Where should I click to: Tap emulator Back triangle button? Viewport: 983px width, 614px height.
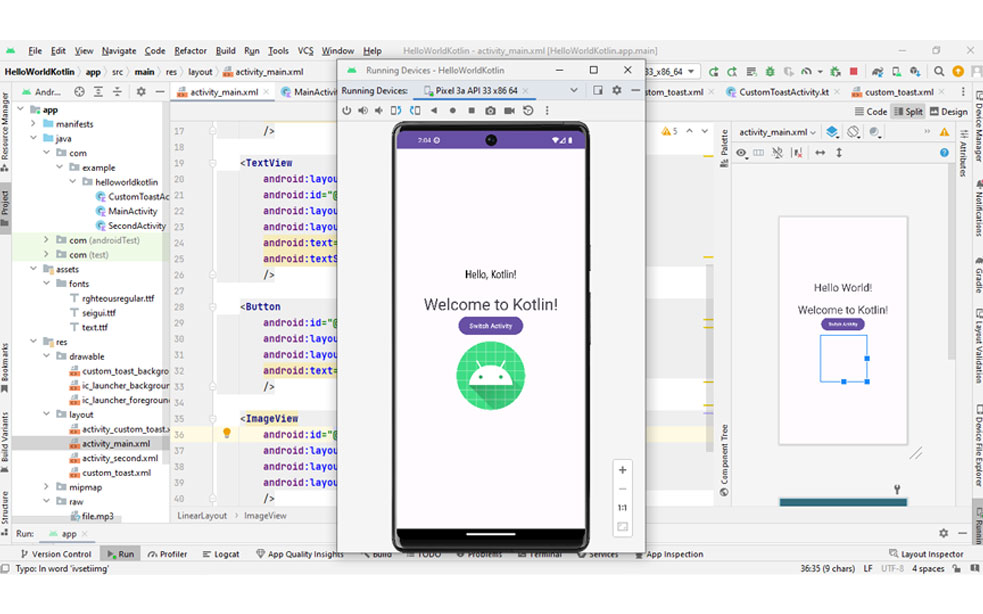click(x=434, y=110)
